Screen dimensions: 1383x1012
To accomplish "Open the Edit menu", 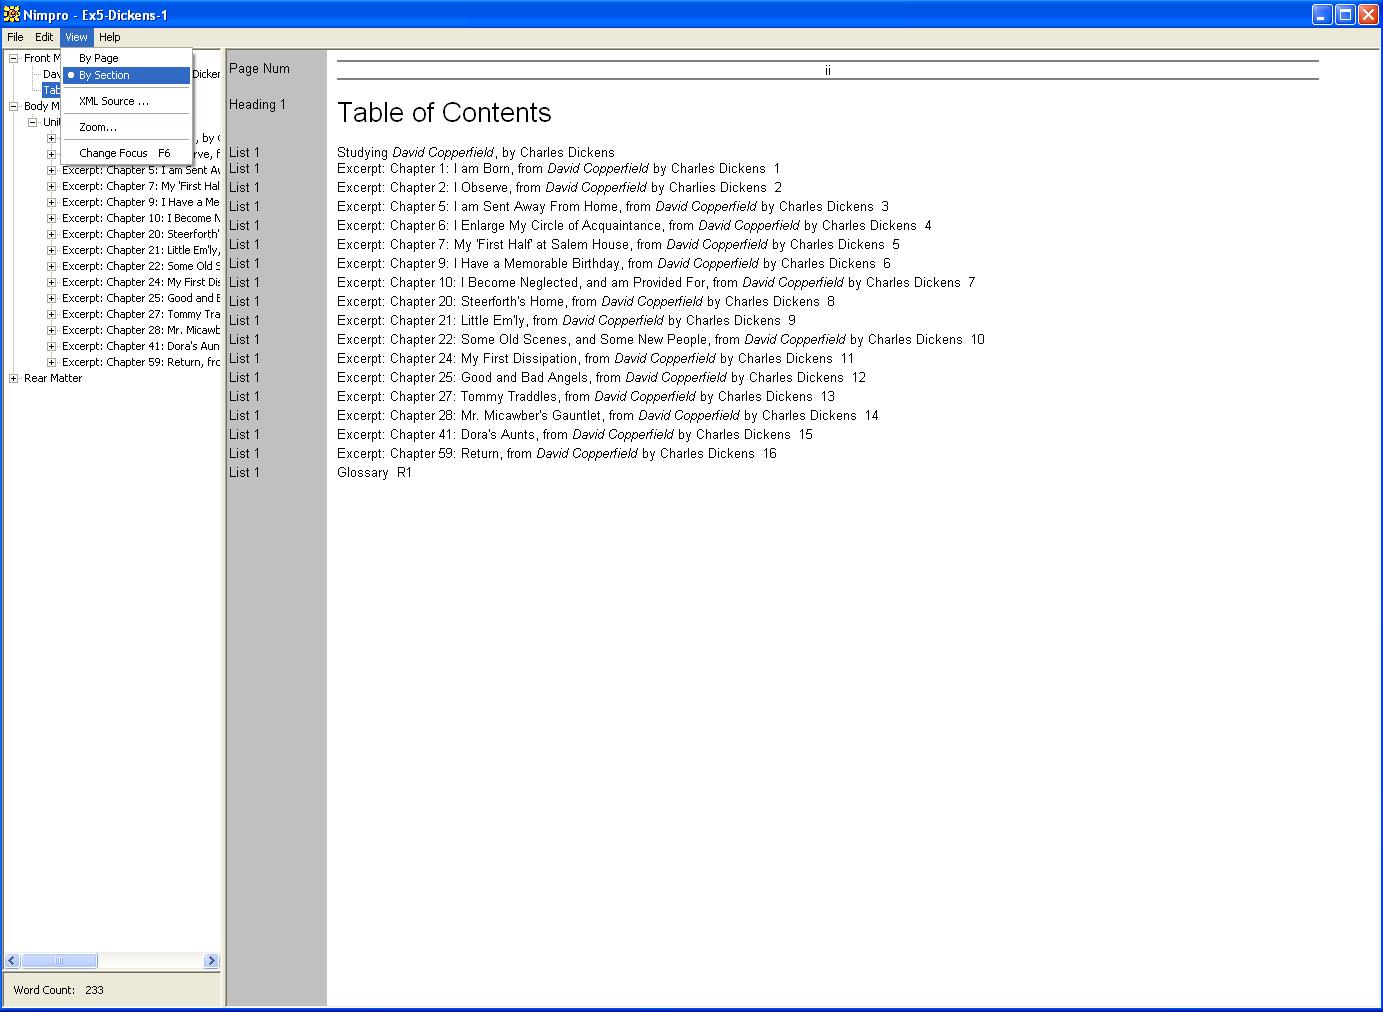I will click(x=44, y=37).
